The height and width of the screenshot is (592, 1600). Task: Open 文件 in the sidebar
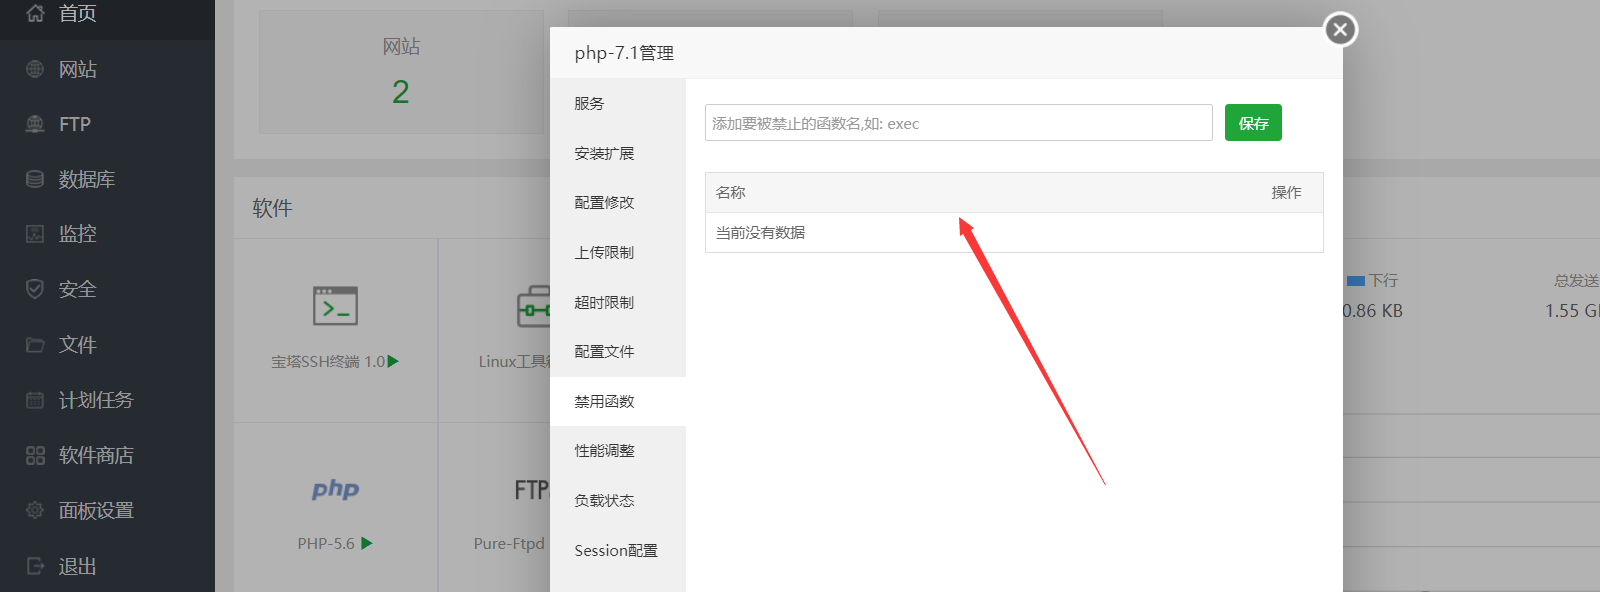coord(77,345)
